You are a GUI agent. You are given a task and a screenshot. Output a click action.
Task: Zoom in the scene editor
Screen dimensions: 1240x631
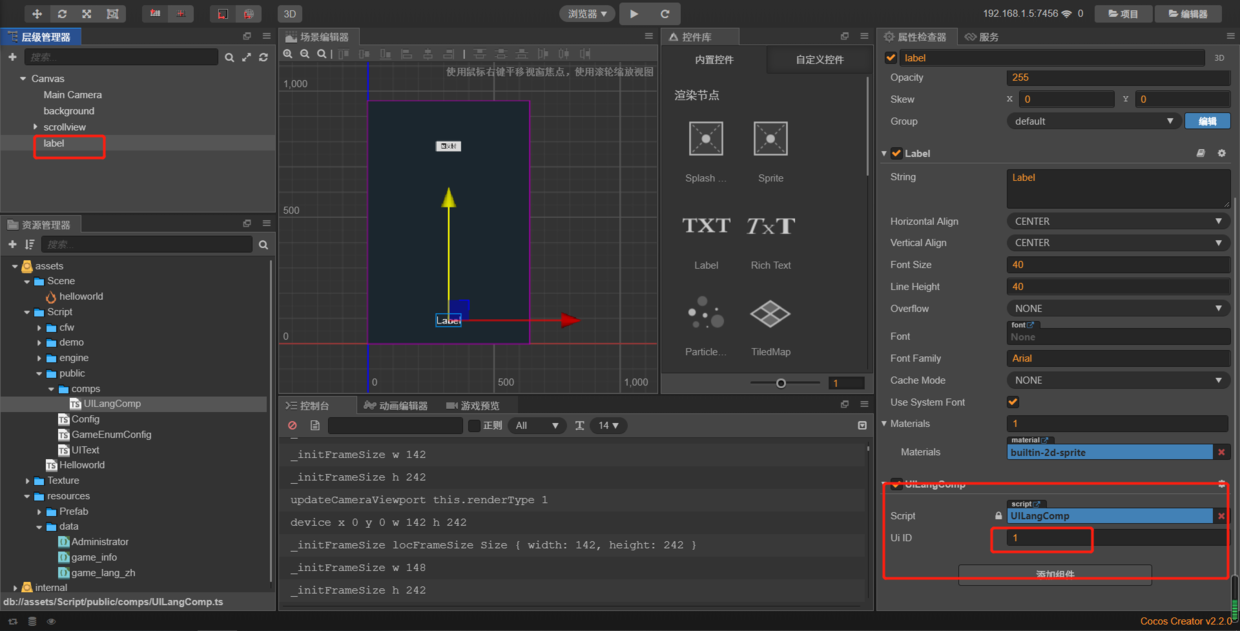coord(288,54)
